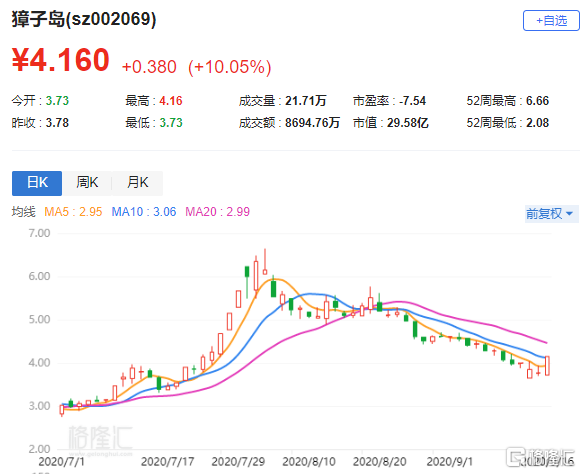
Task: Click the stock title 獐子岛(sz002069)
Action: point(84,19)
